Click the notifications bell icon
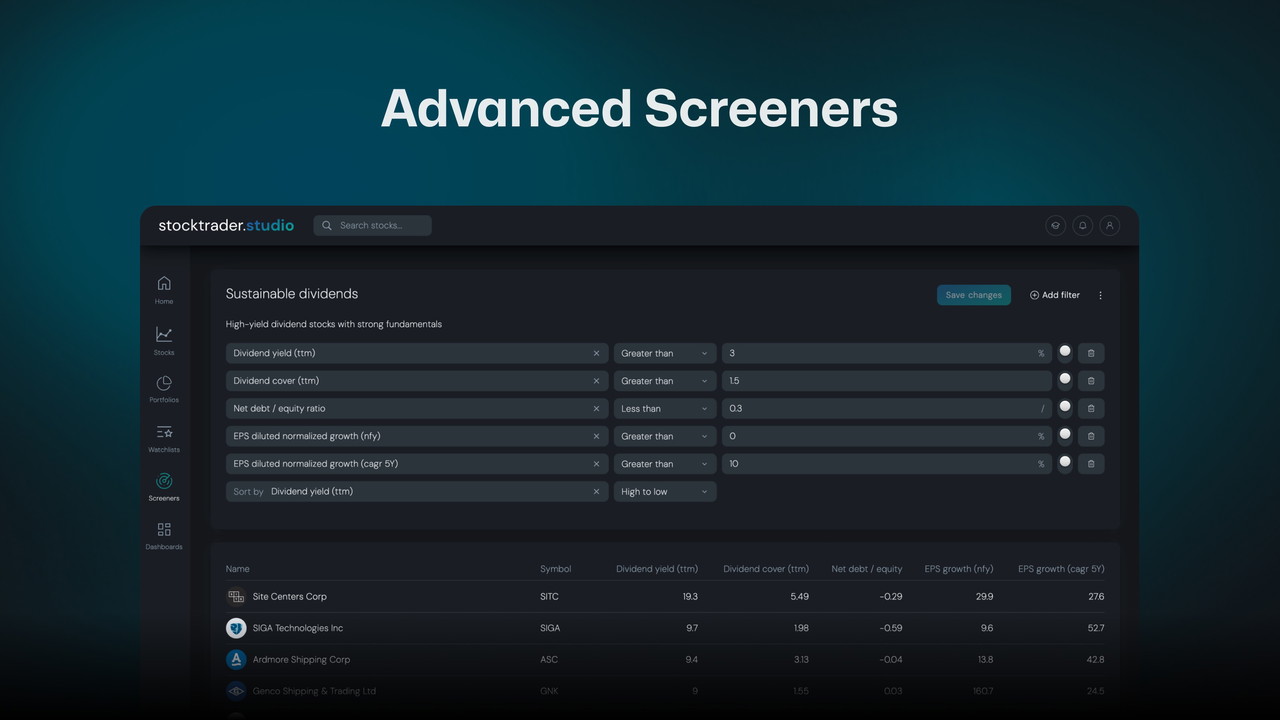 pyautogui.click(x=1082, y=226)
